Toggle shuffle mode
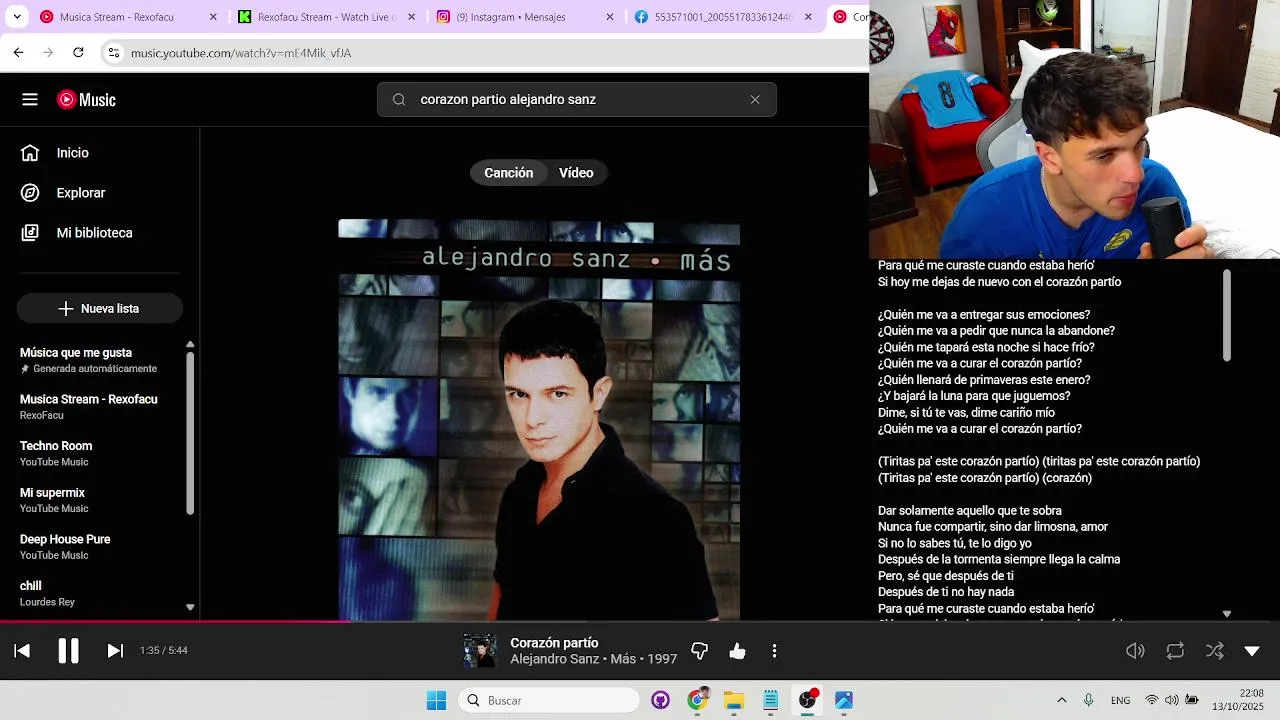 pyautogui.click(x=1214, y=651)
